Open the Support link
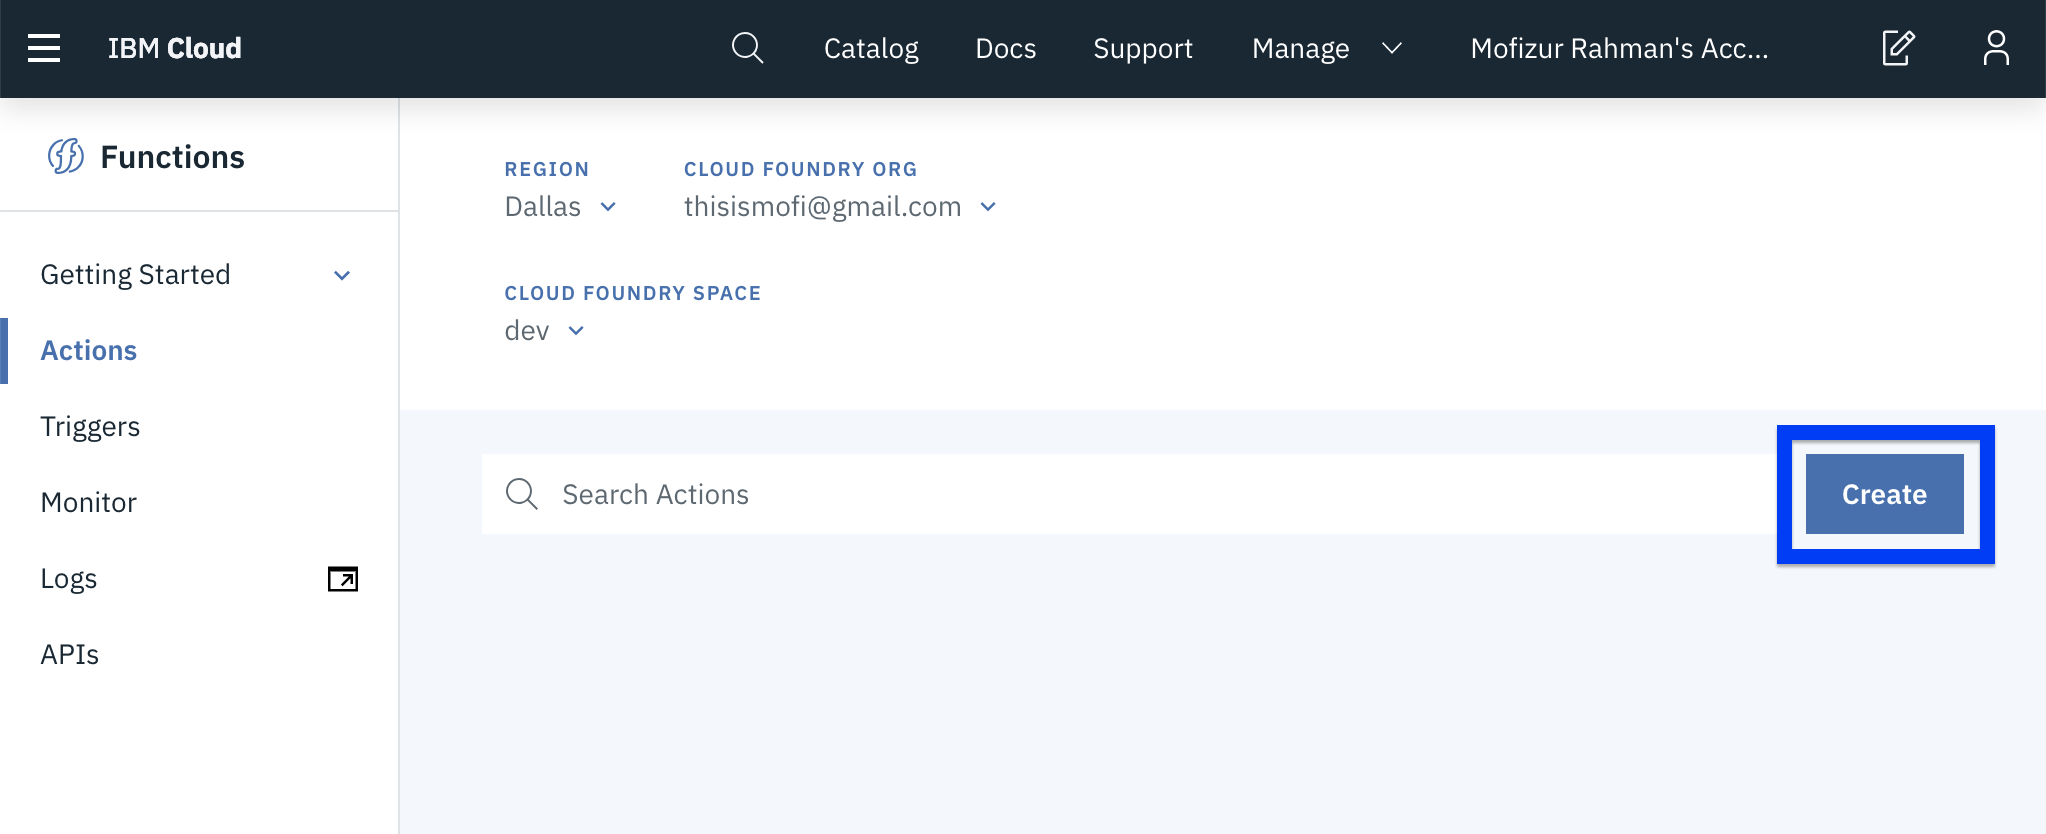This screenshot has height=834, width=2046. [1143, 48]
